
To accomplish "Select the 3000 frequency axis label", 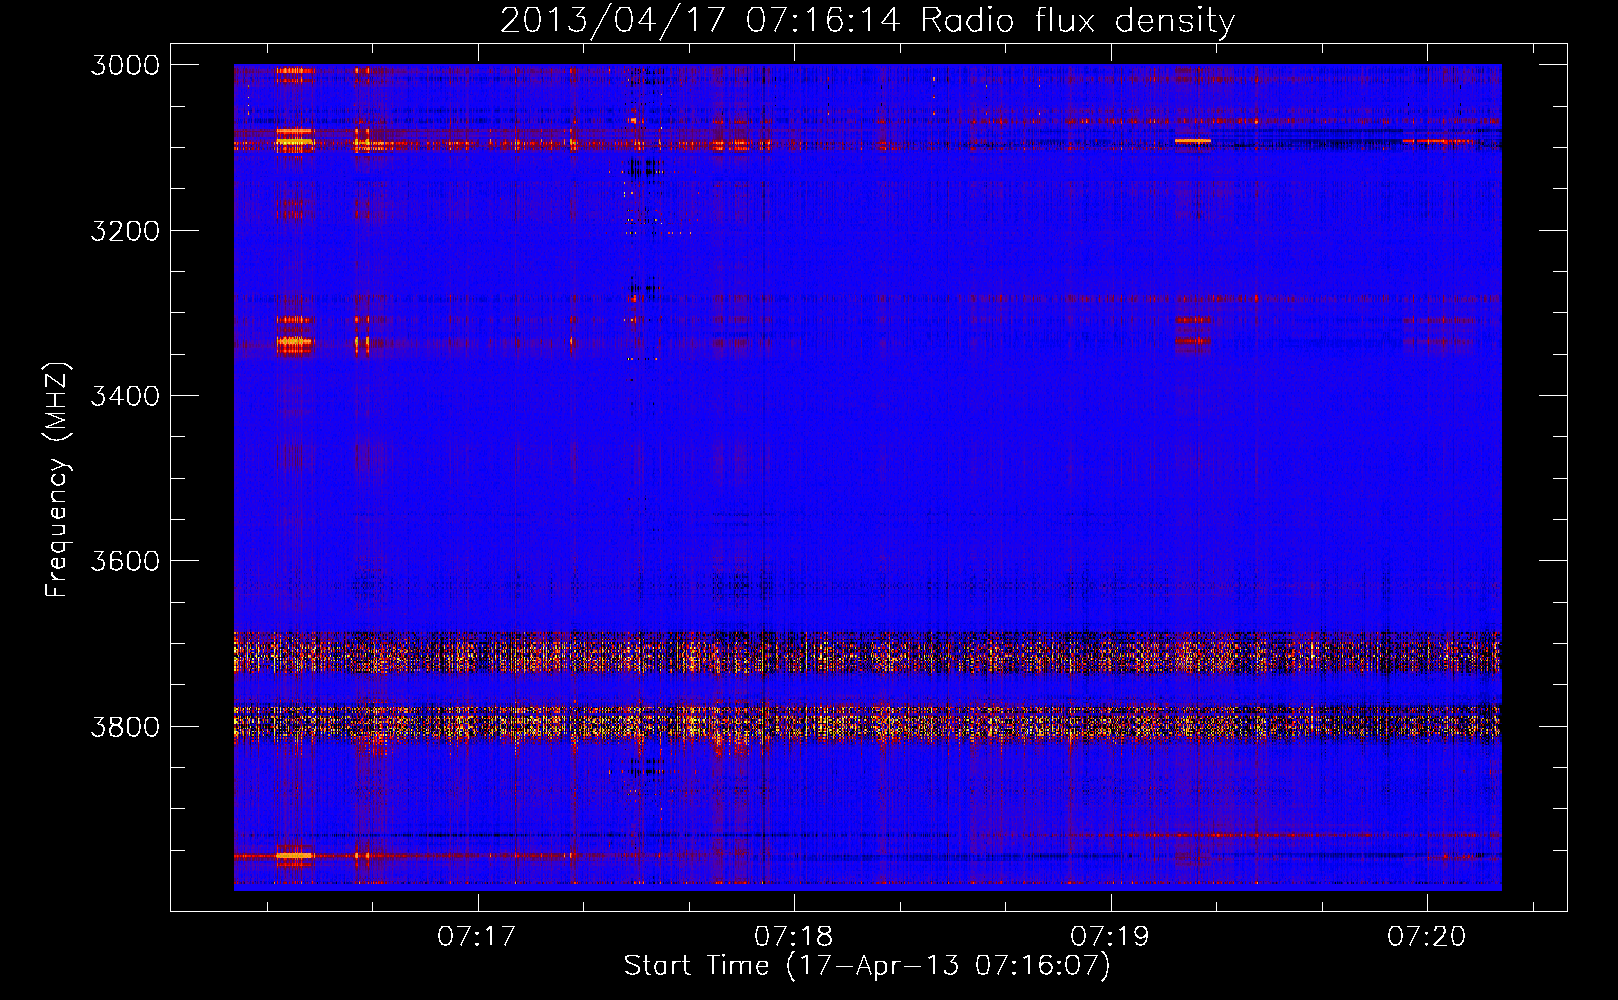I will [x=124, y=65].
